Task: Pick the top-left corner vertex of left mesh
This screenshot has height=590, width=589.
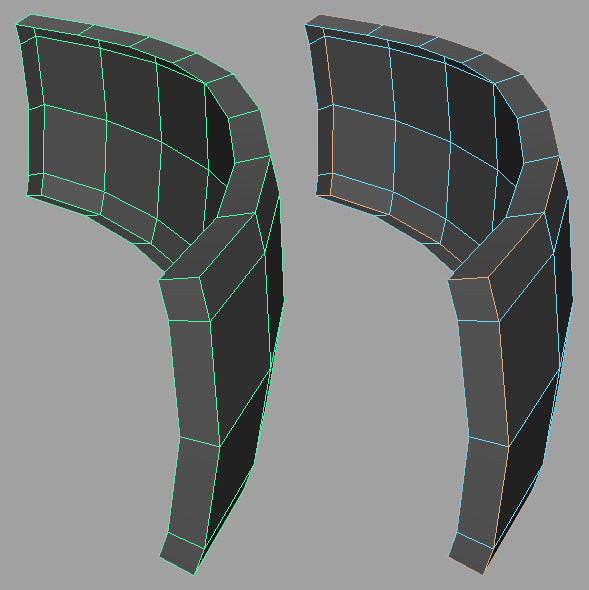Action: point(16,25)
